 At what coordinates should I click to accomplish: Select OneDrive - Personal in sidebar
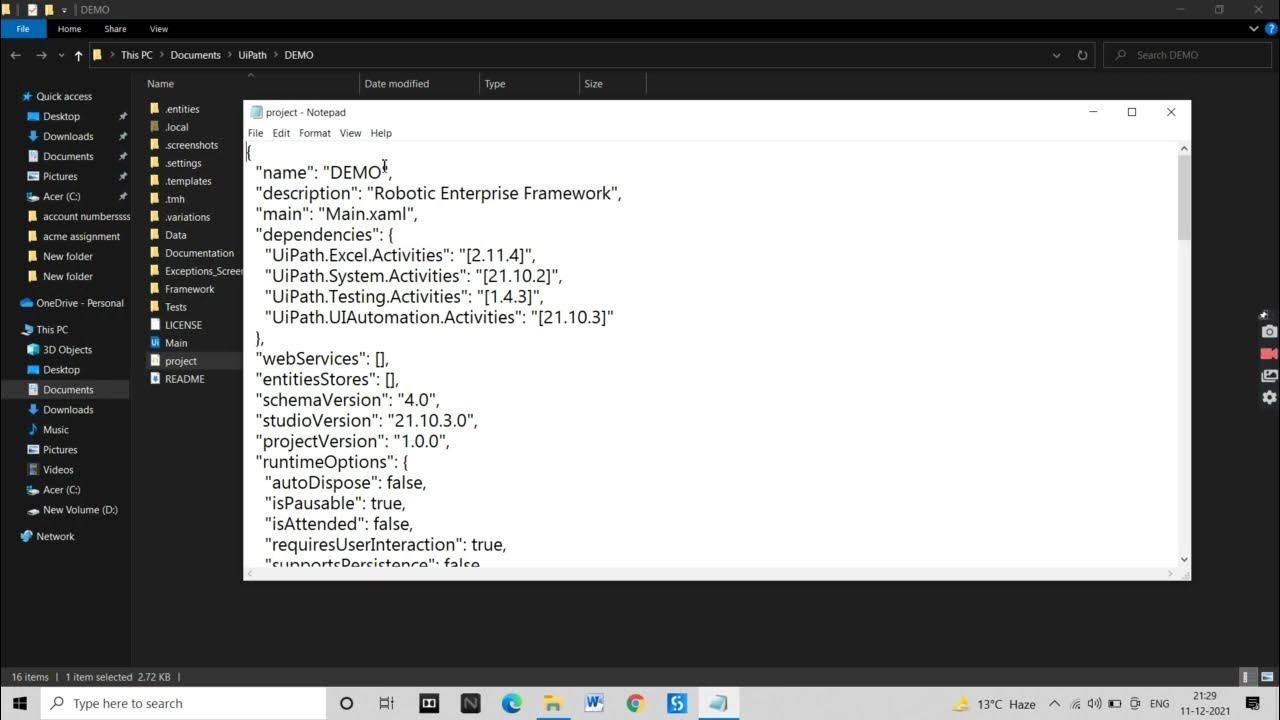79,303
